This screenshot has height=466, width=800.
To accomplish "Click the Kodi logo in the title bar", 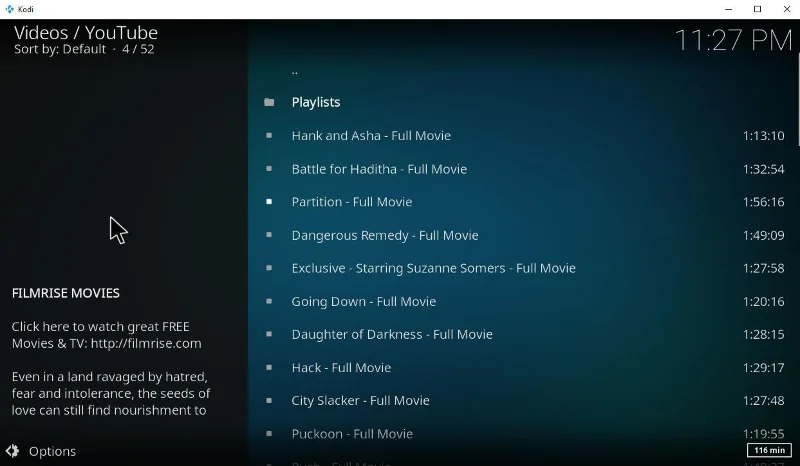I will point(9,9).
